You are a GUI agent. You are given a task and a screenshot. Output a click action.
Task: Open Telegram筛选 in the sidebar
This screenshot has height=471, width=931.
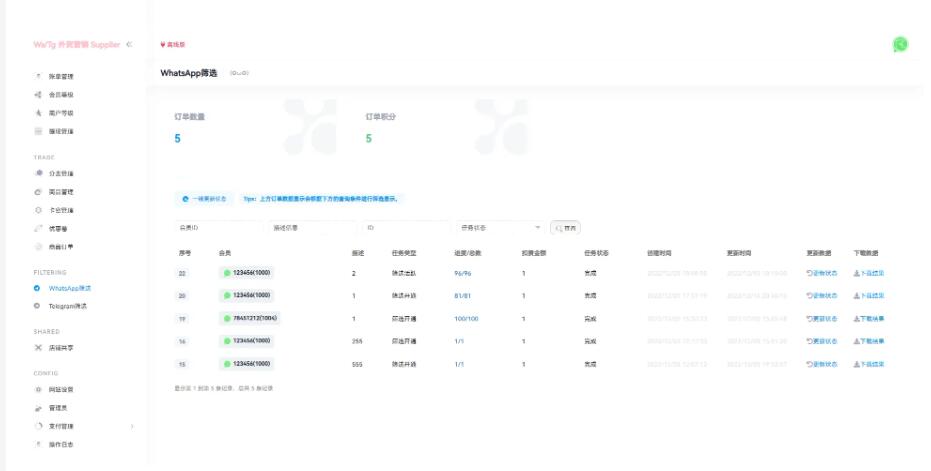[67, 306]
